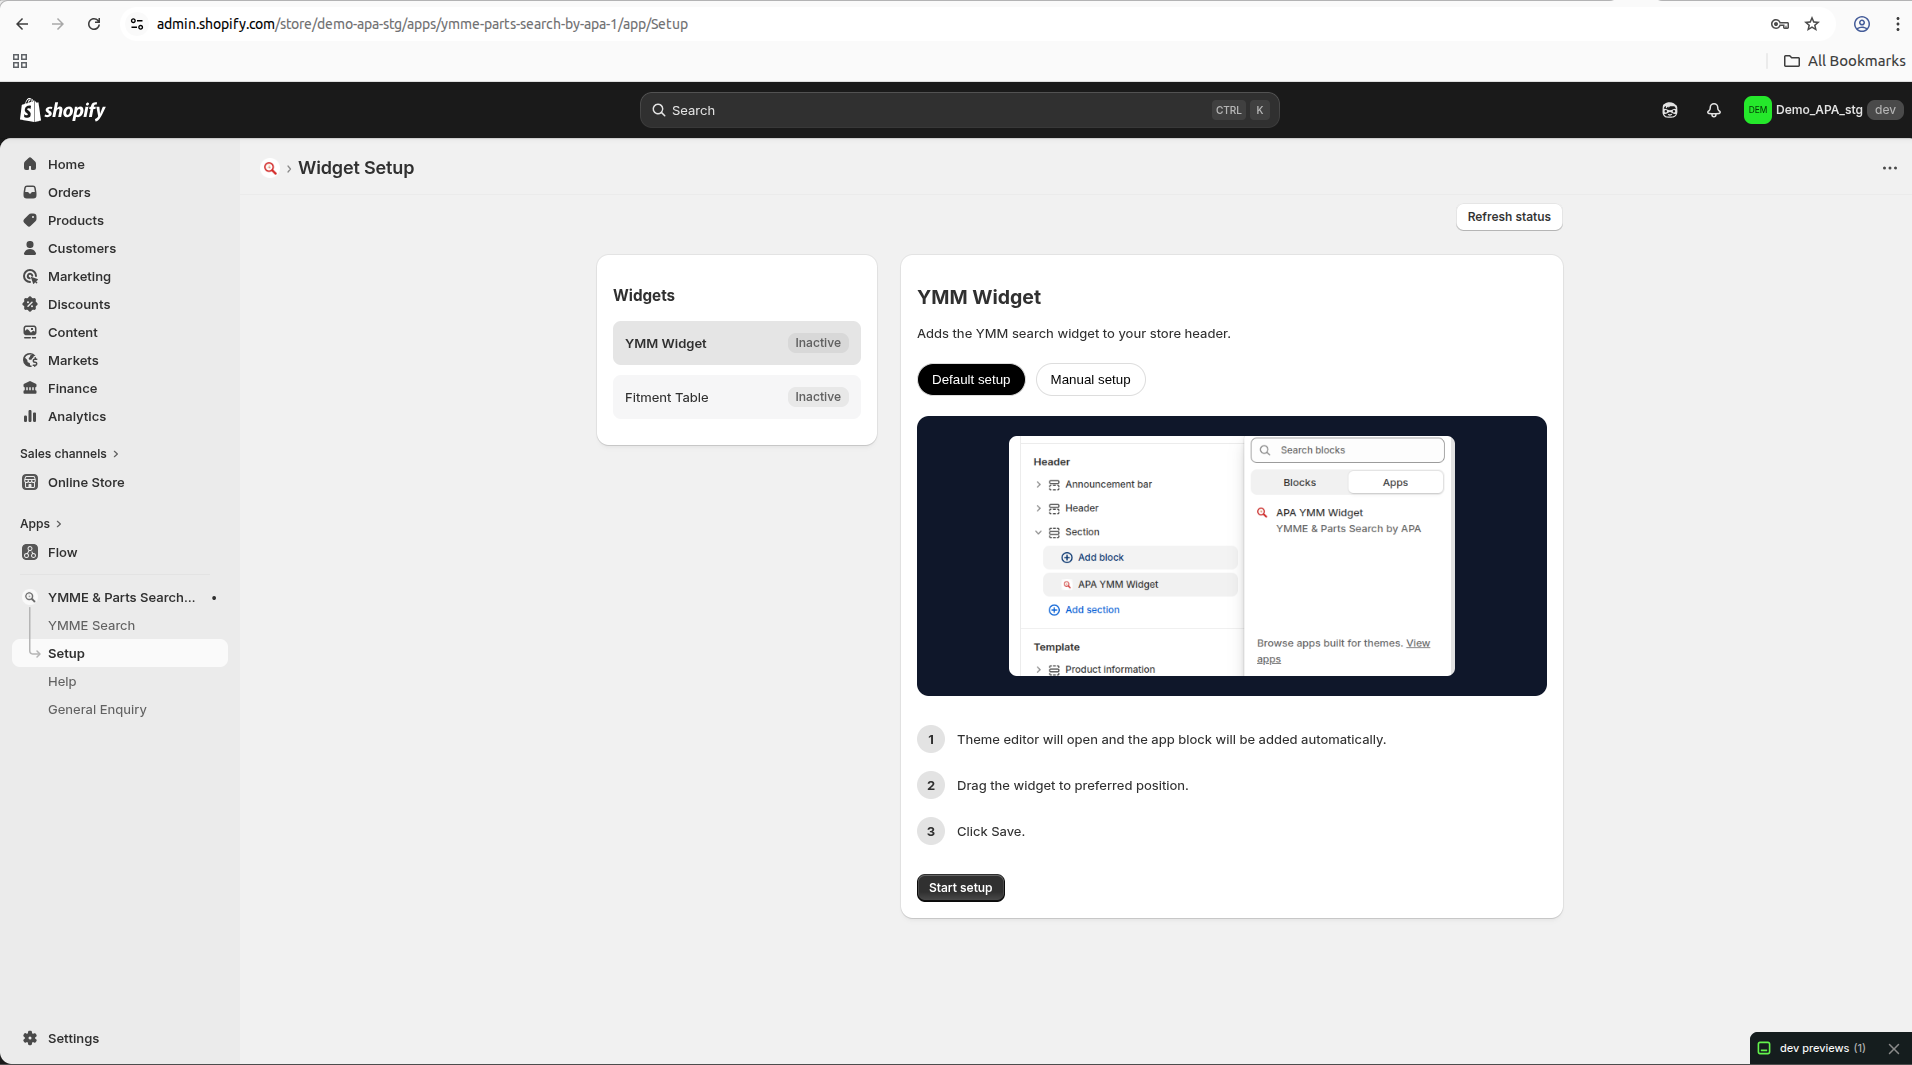Open the browser profile icon
The width and height of the screenshot is (1912, 1065).
click(1861, 24)
